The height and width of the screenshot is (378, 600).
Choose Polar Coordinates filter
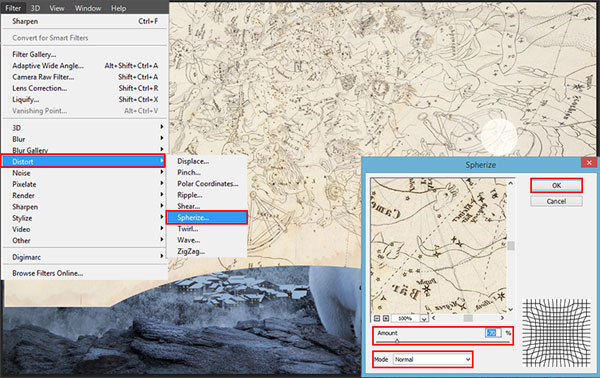pyautogui.click(x=207, y=184)
